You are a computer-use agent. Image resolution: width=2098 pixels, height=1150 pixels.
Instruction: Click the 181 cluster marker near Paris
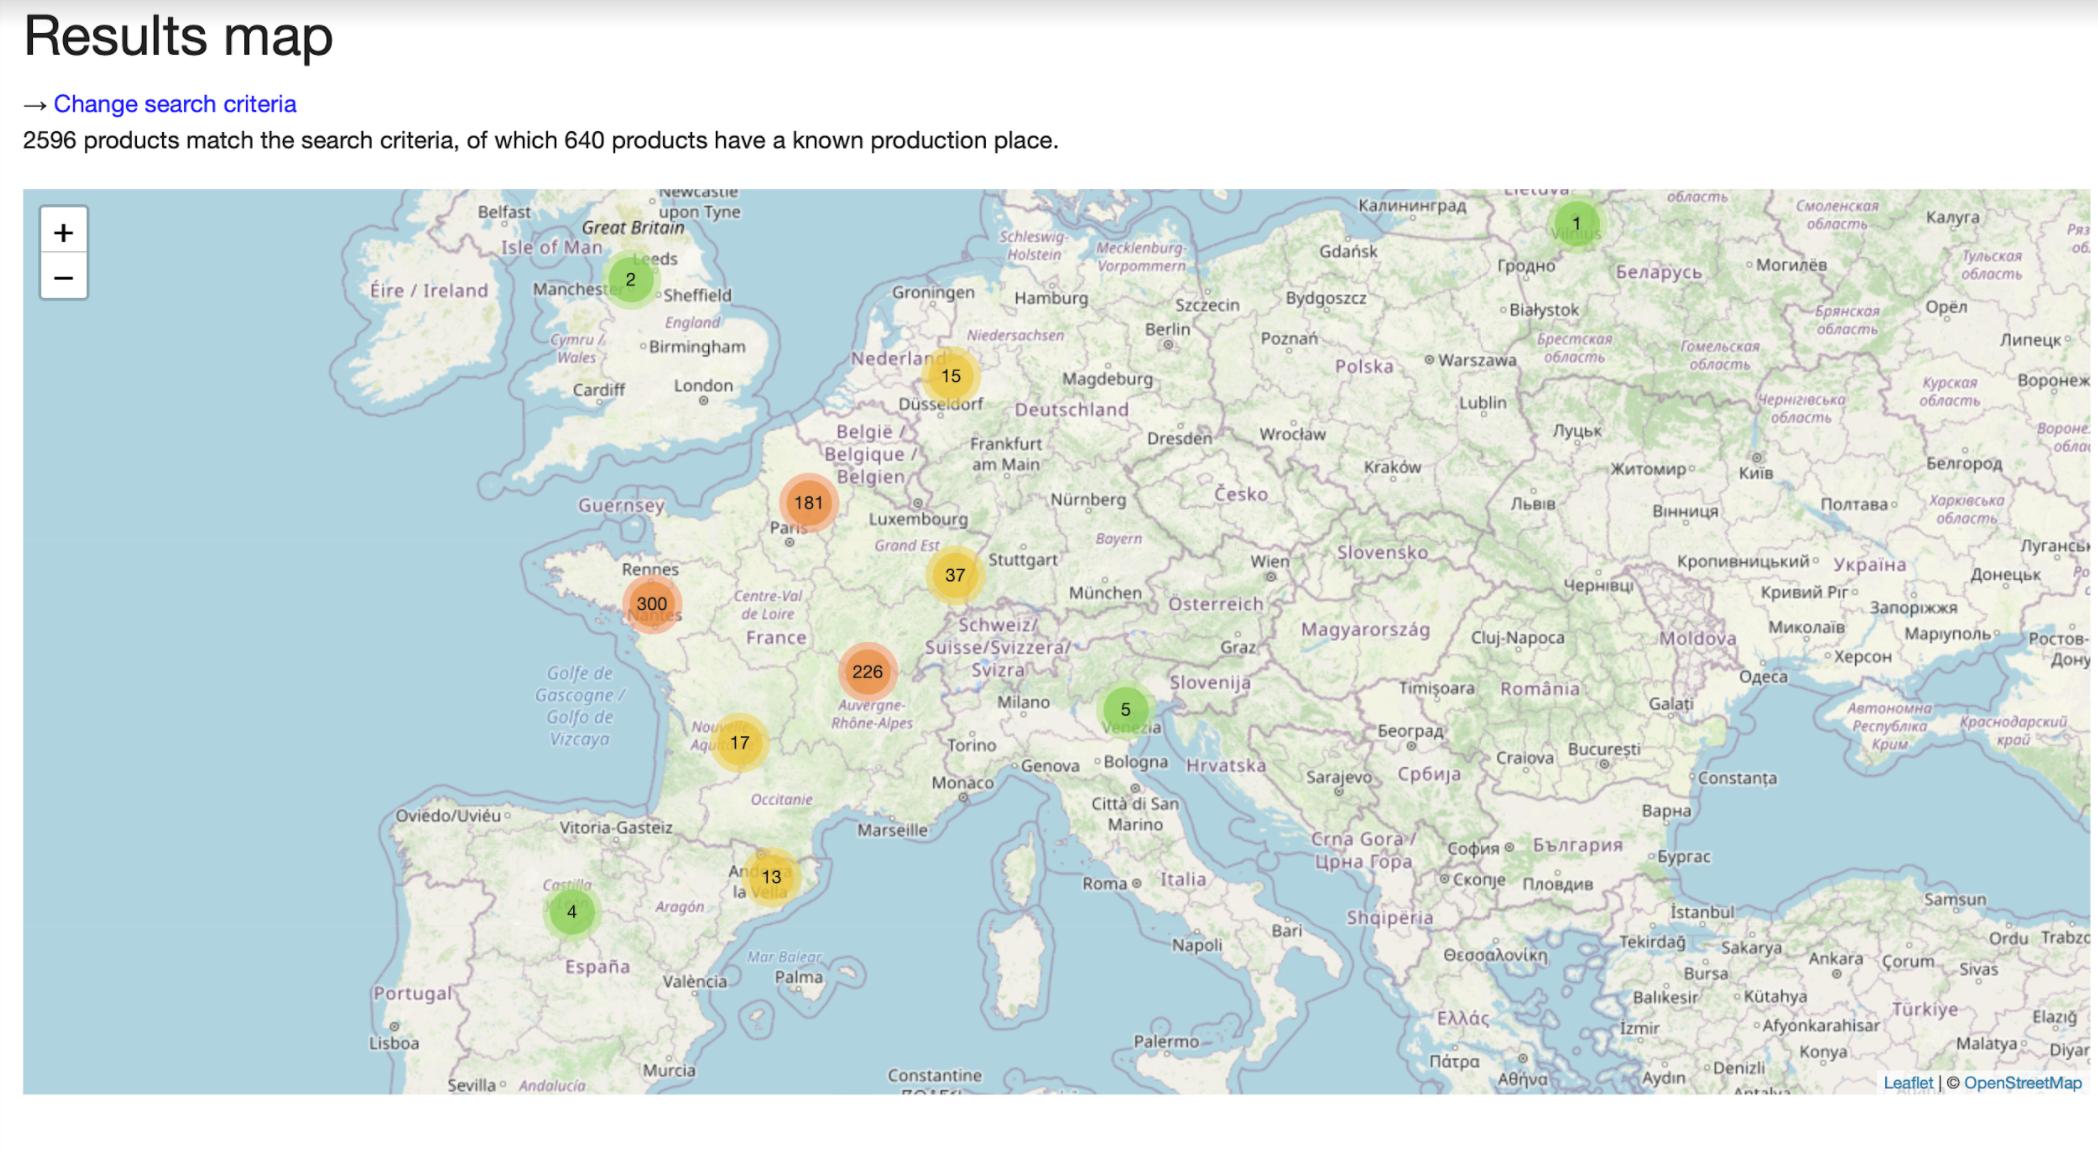coord(808,503)
